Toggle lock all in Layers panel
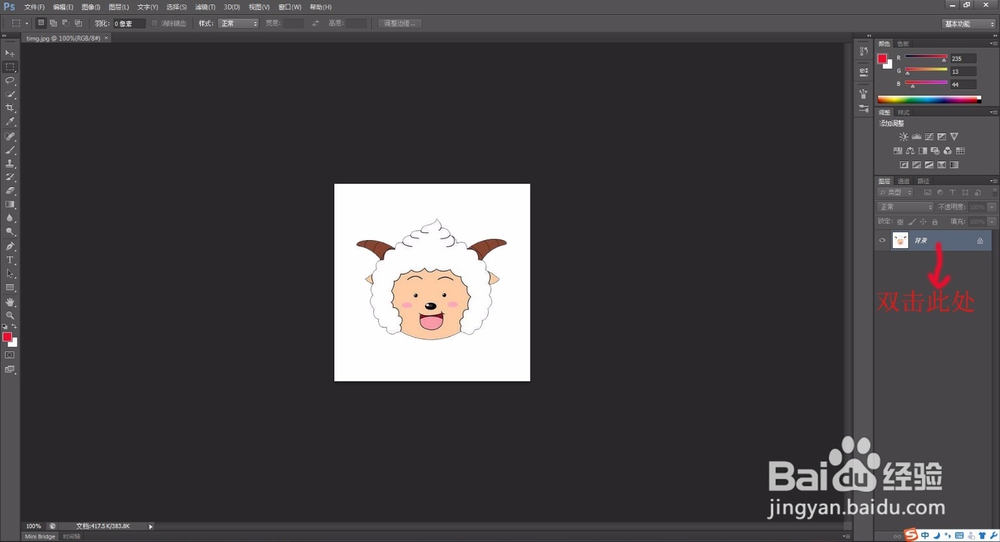 click(x=935, y=222)
